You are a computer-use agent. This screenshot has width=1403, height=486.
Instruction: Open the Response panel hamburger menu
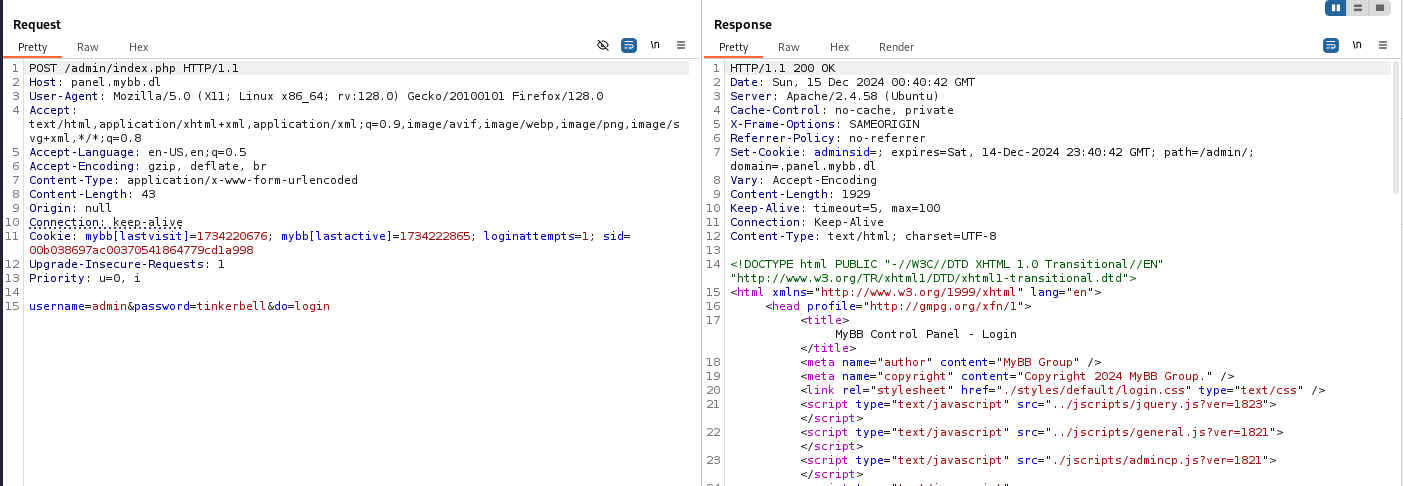1383,46
